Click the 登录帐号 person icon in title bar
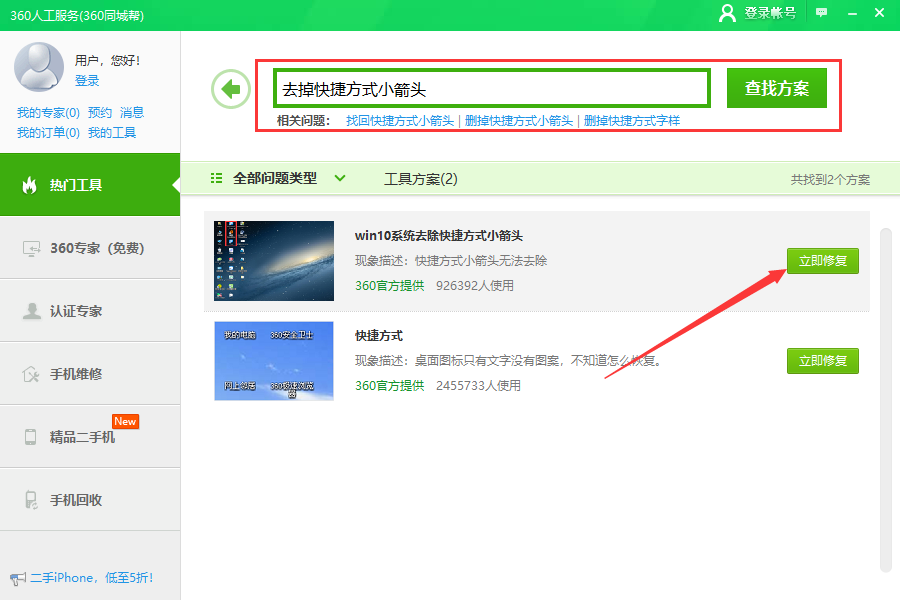The width and height of the screenshot is (900, 600). (x=728, y=12)
